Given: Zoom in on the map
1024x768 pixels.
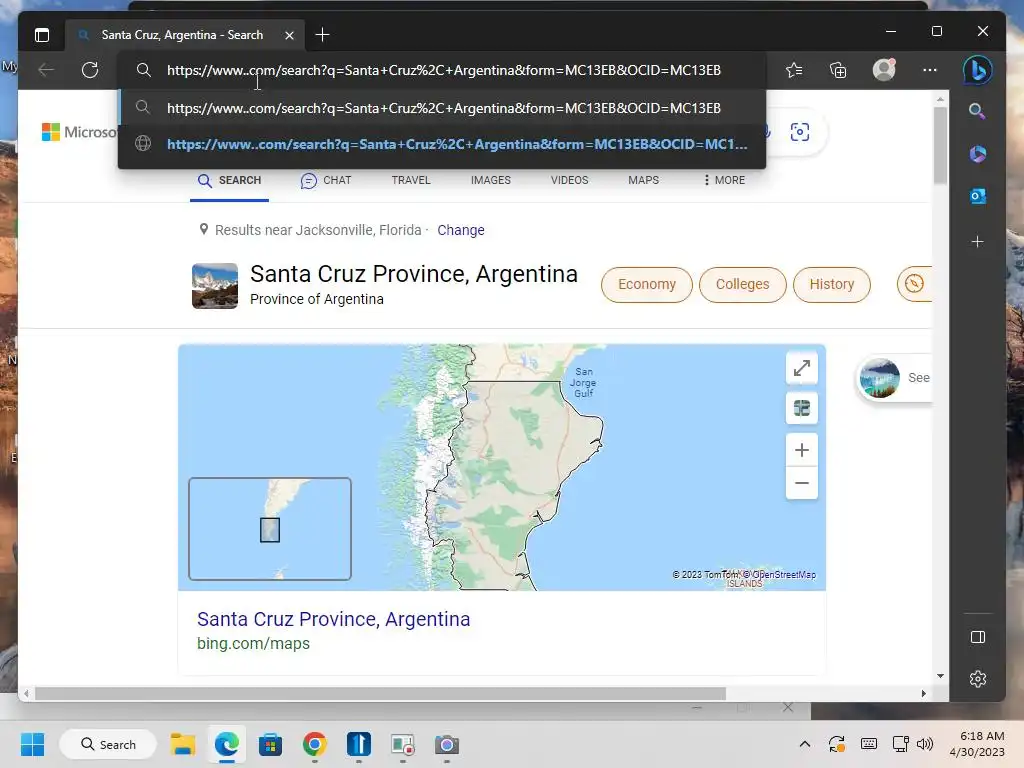Looking at the screenshot, I should point(802,450).
